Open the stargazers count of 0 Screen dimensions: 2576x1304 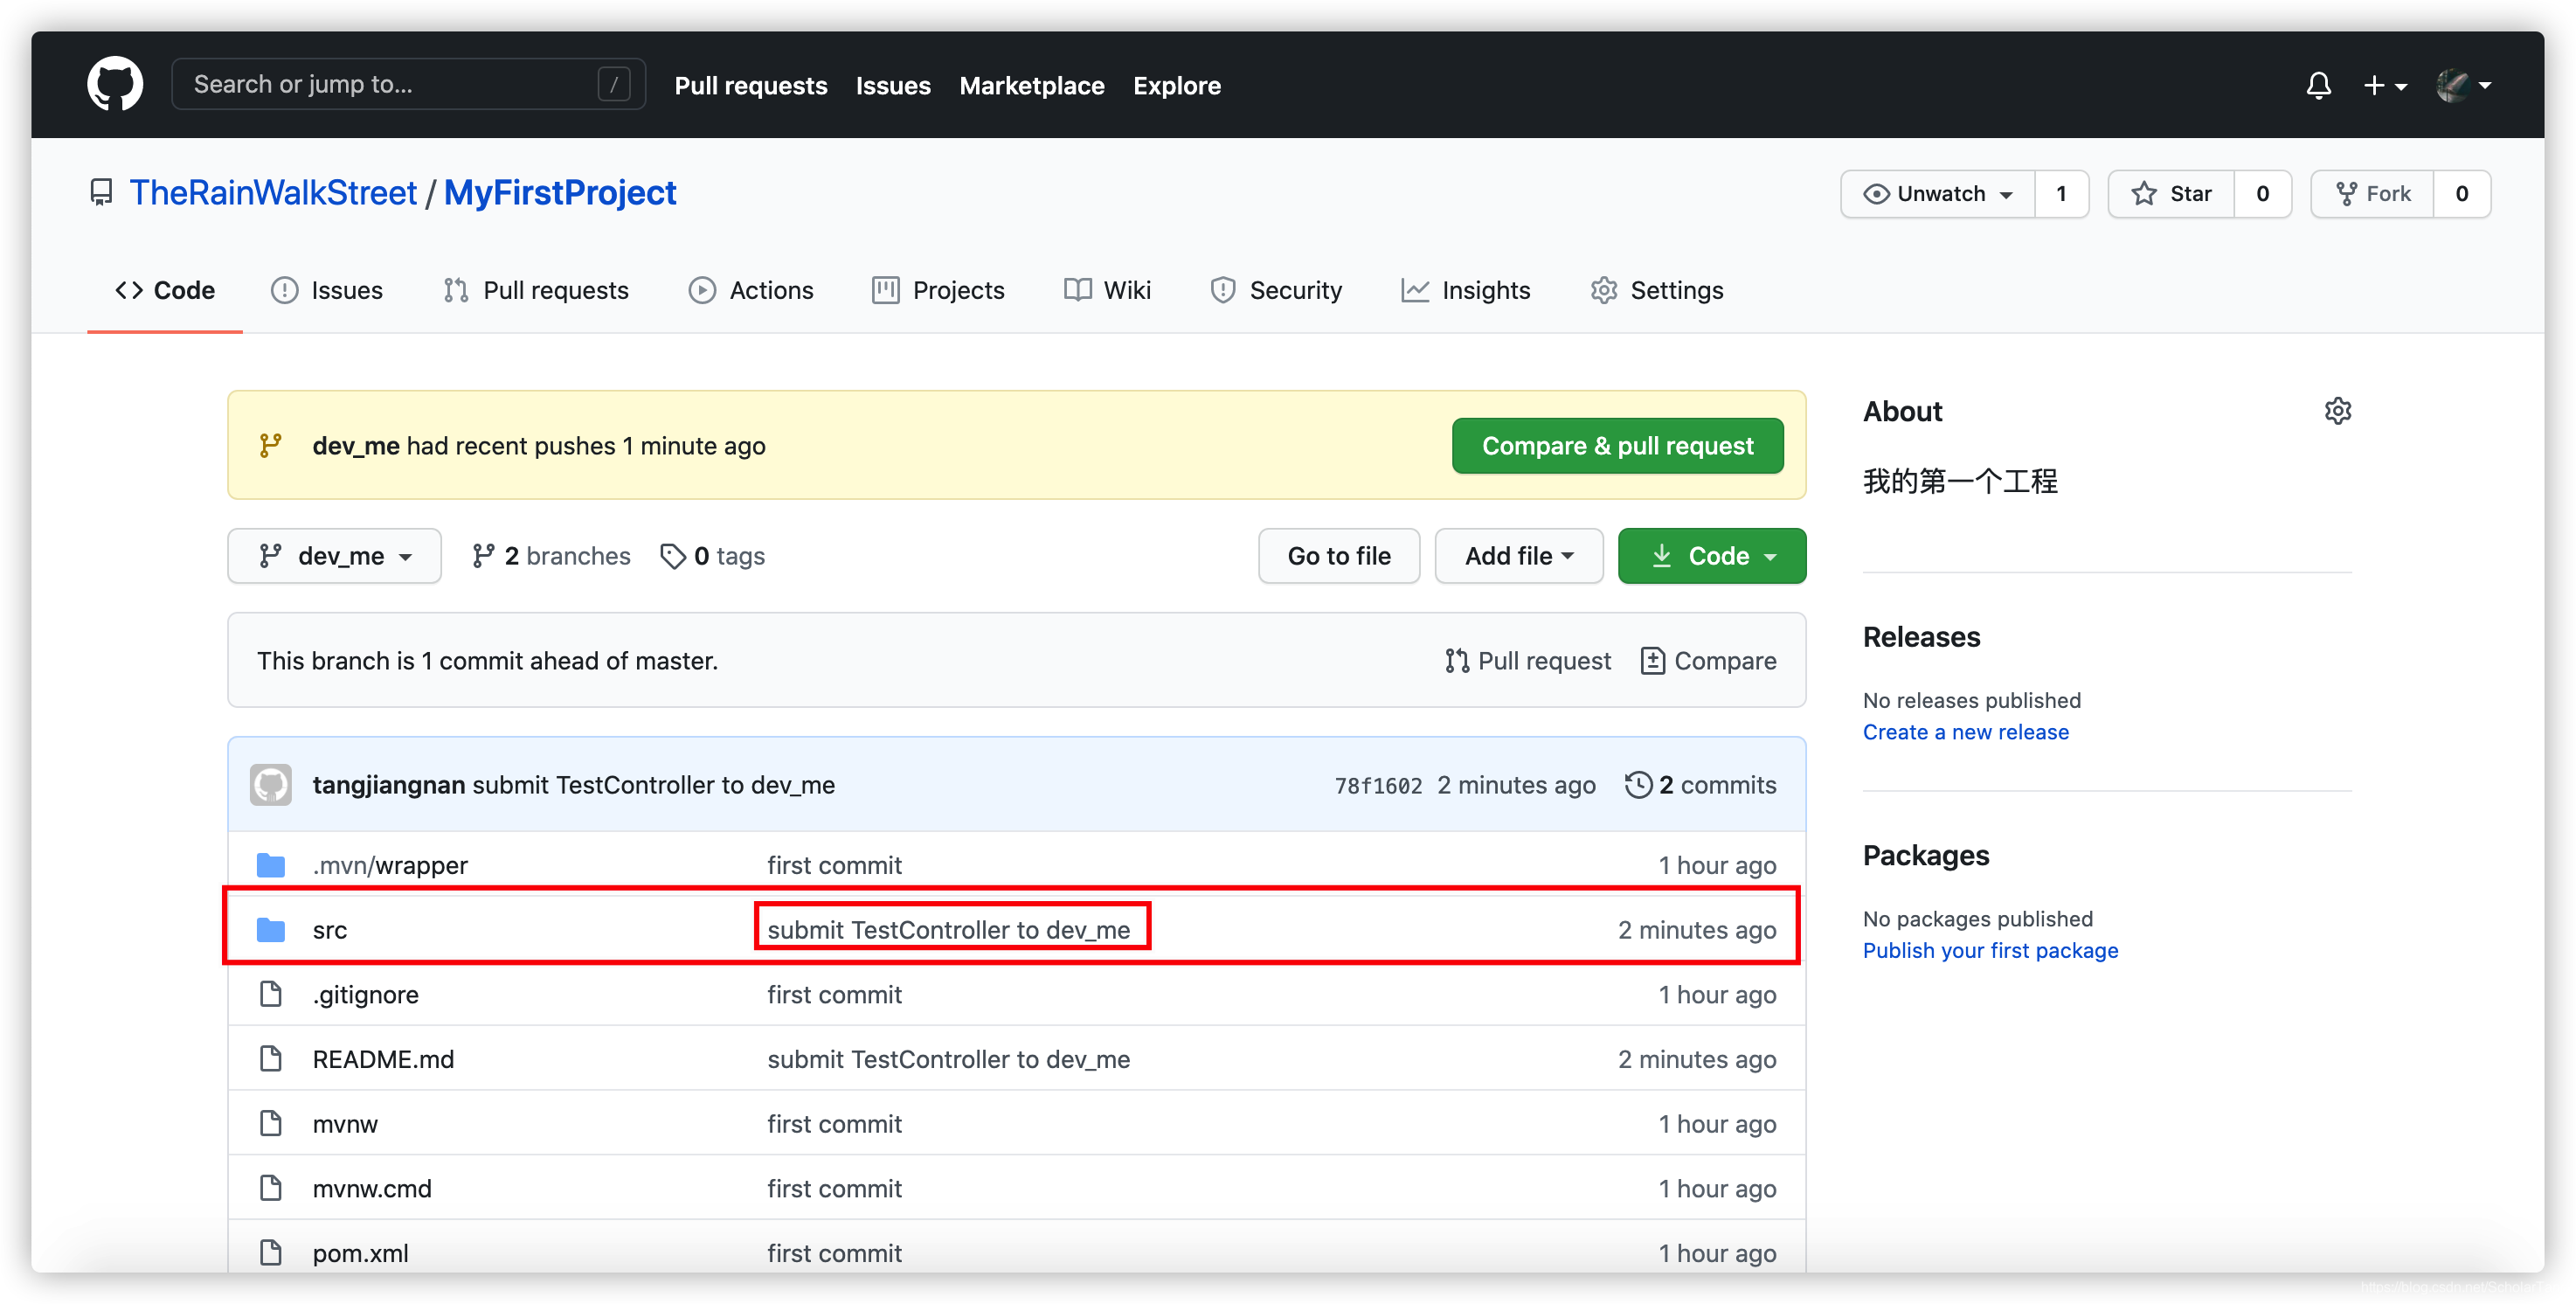coord(2262,194)
